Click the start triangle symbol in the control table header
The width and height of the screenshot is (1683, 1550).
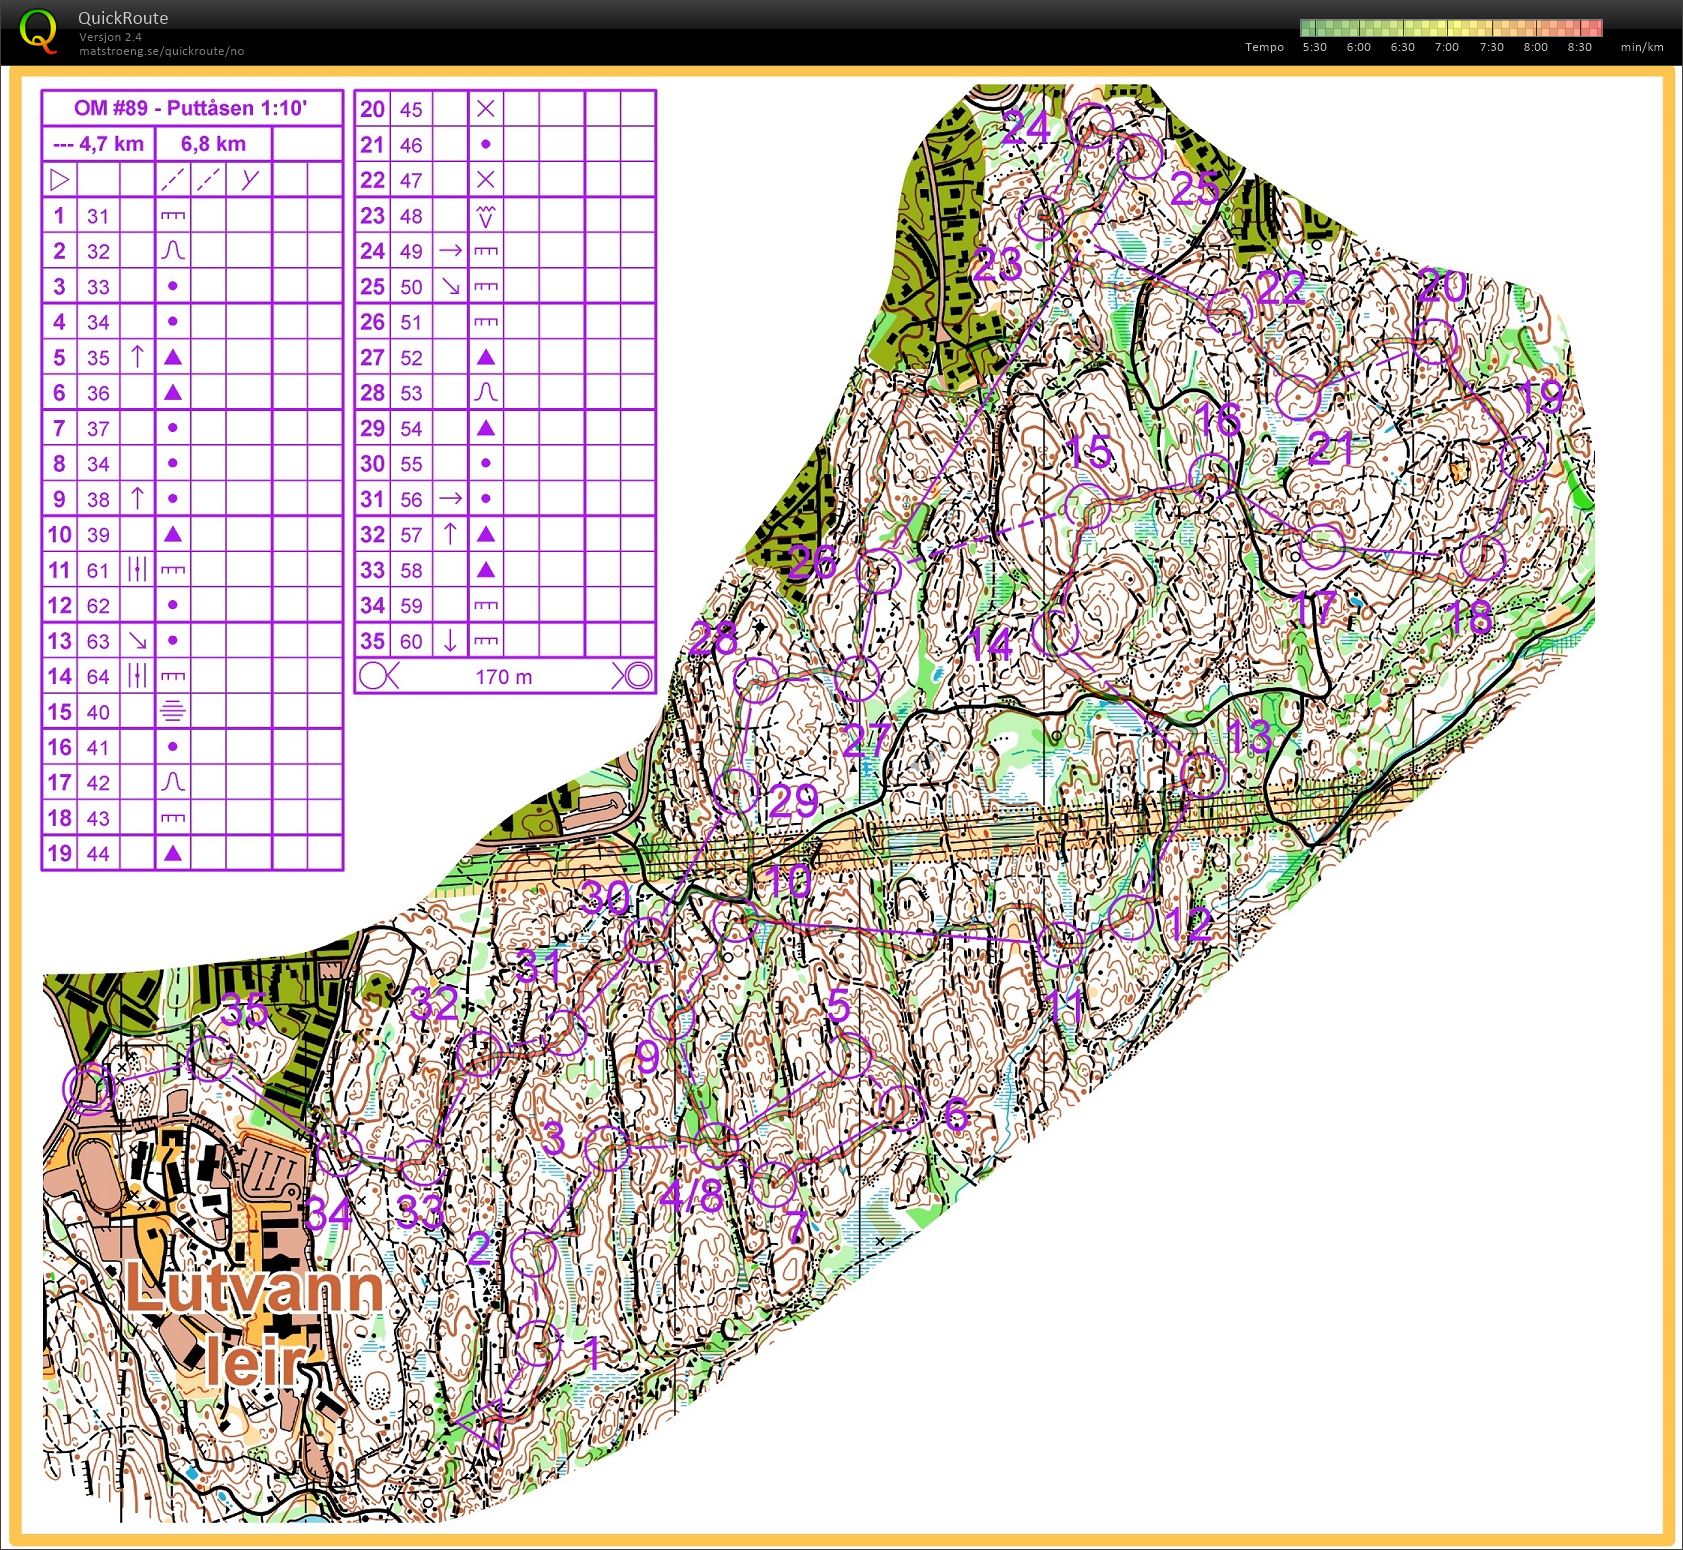click(x=60, y=180)
